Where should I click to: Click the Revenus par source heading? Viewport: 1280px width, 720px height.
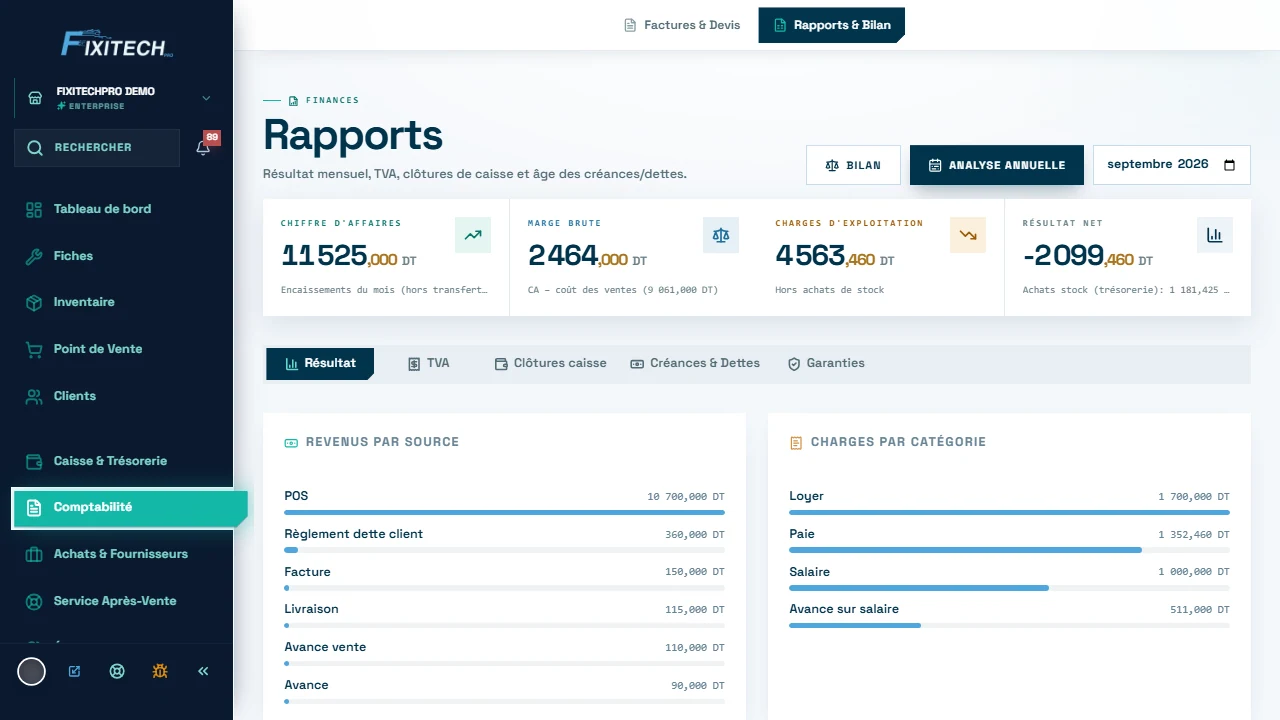[382, 442]
